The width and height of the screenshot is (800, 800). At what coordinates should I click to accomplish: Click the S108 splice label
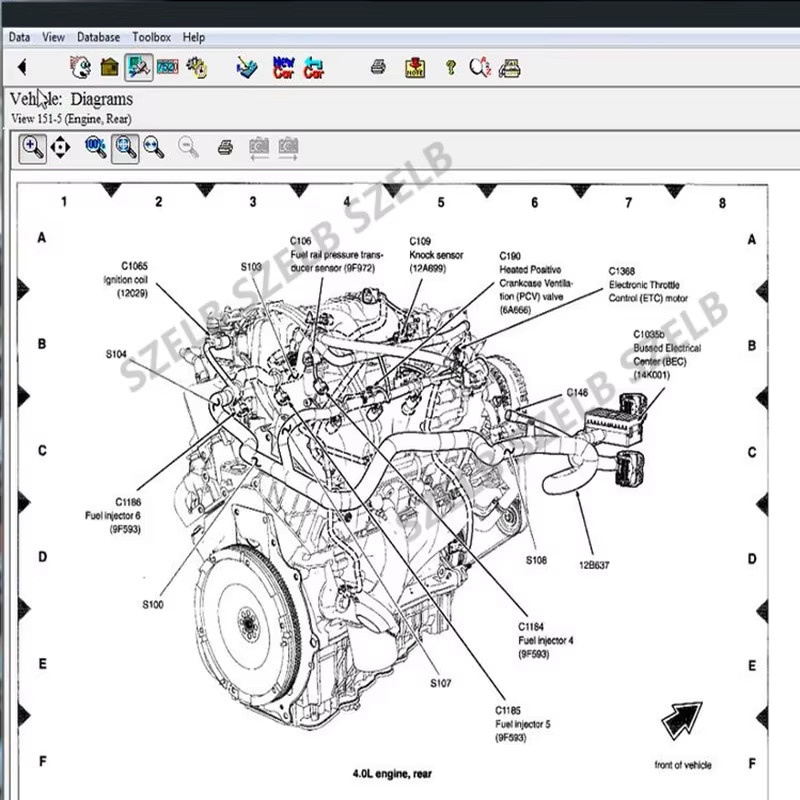pos(536,560)
